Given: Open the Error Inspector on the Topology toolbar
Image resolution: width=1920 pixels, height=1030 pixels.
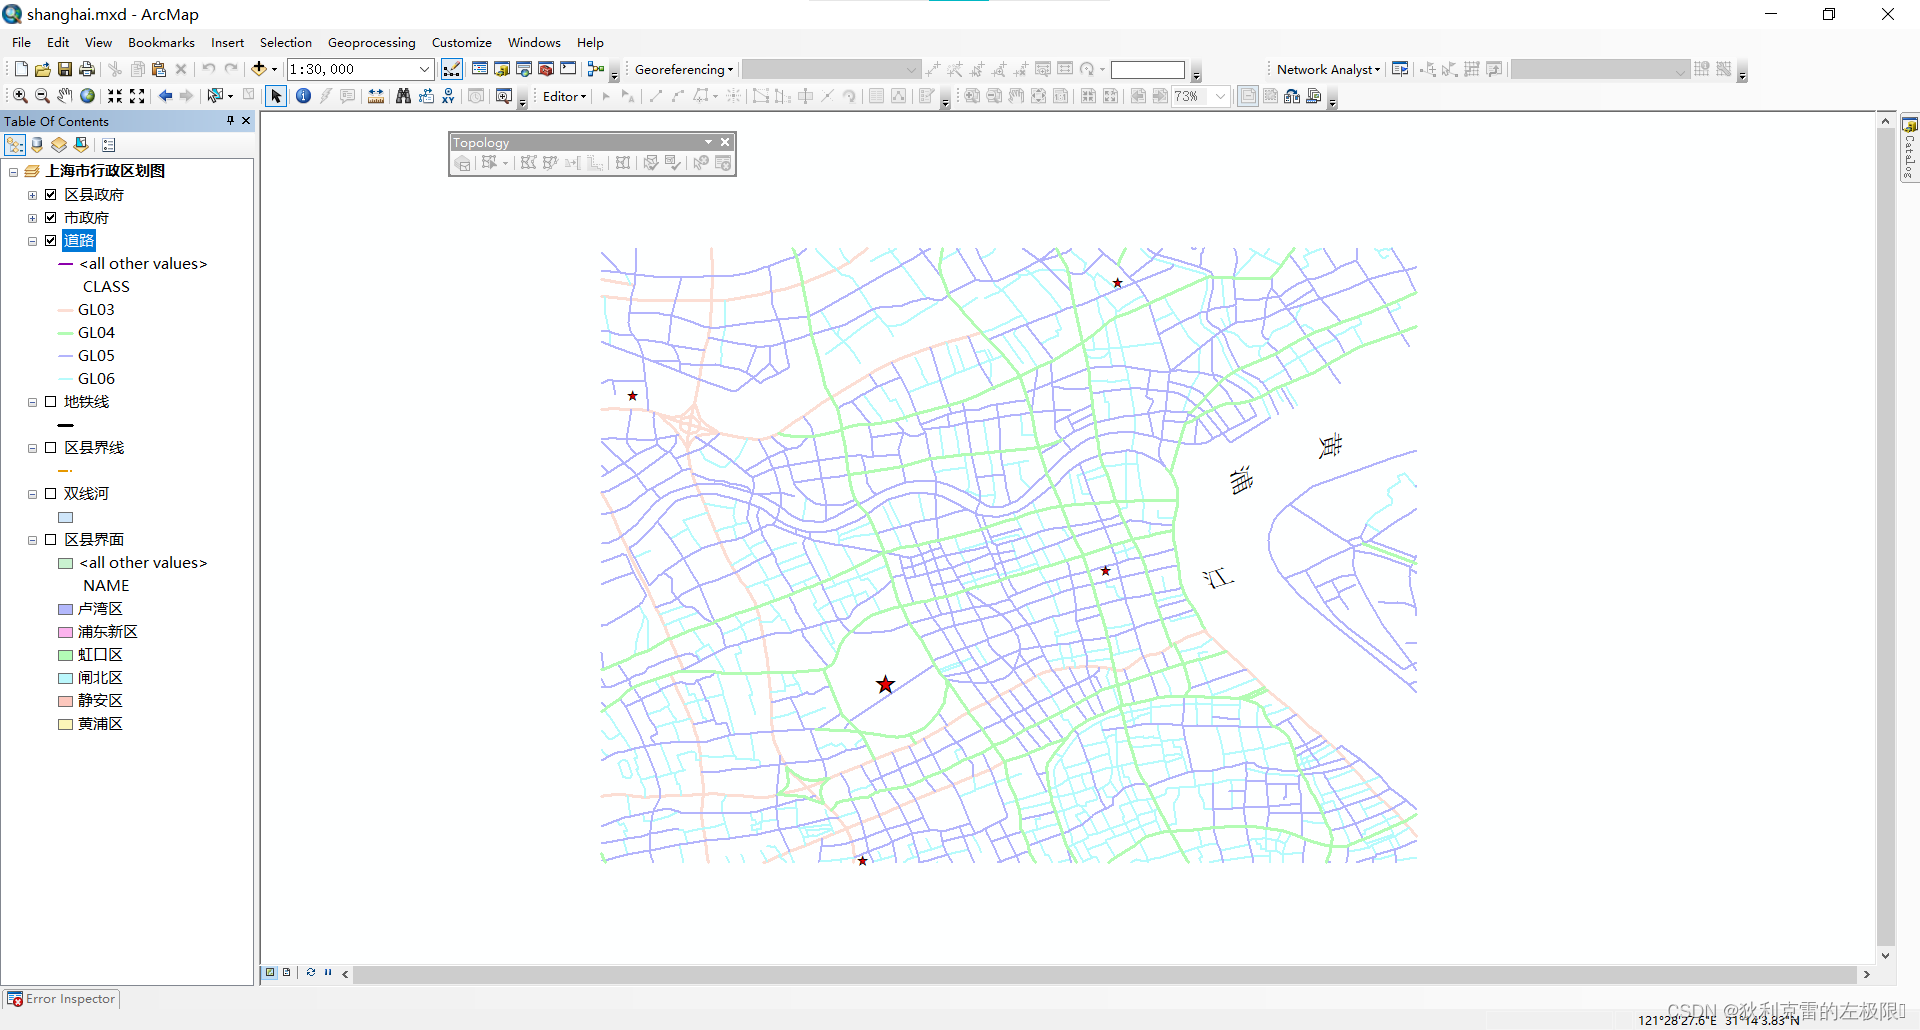Looking at the screenshot, I should [722, 163].
